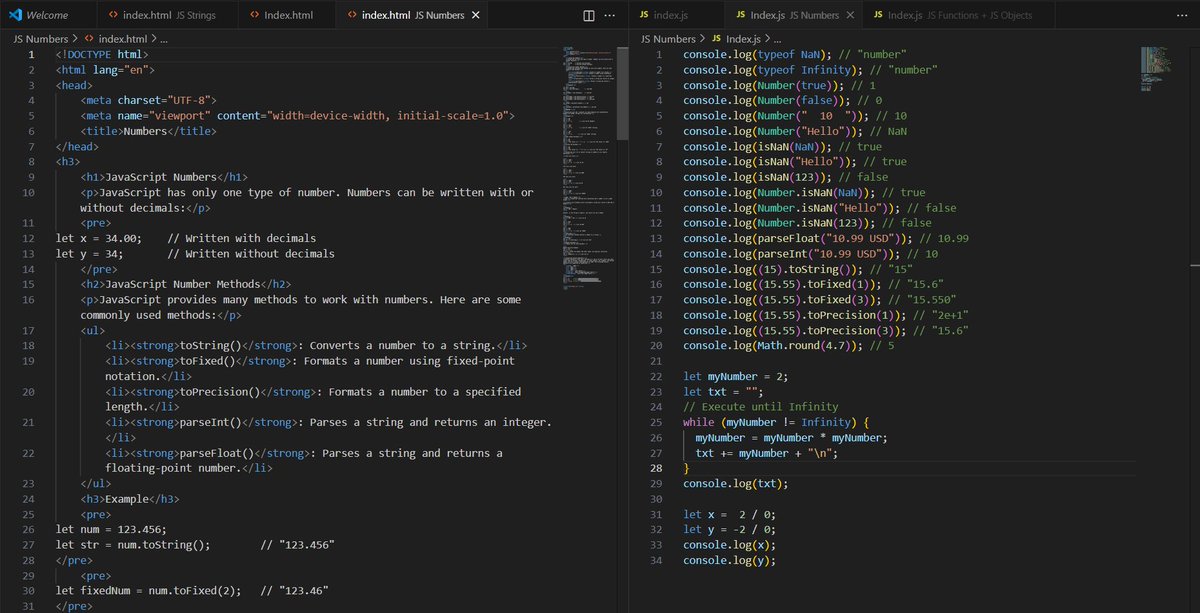
Task: Click the toString() list item line
Action: click(x=316, y=346)
